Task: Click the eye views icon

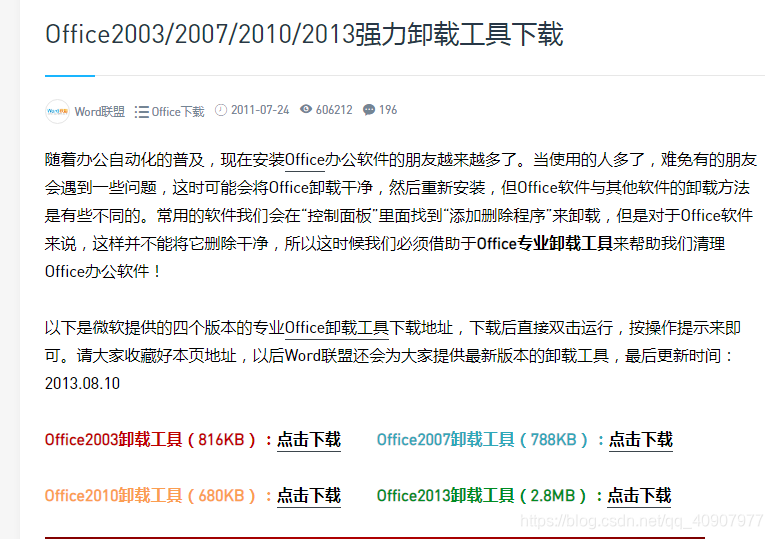Action: (306, 109)
